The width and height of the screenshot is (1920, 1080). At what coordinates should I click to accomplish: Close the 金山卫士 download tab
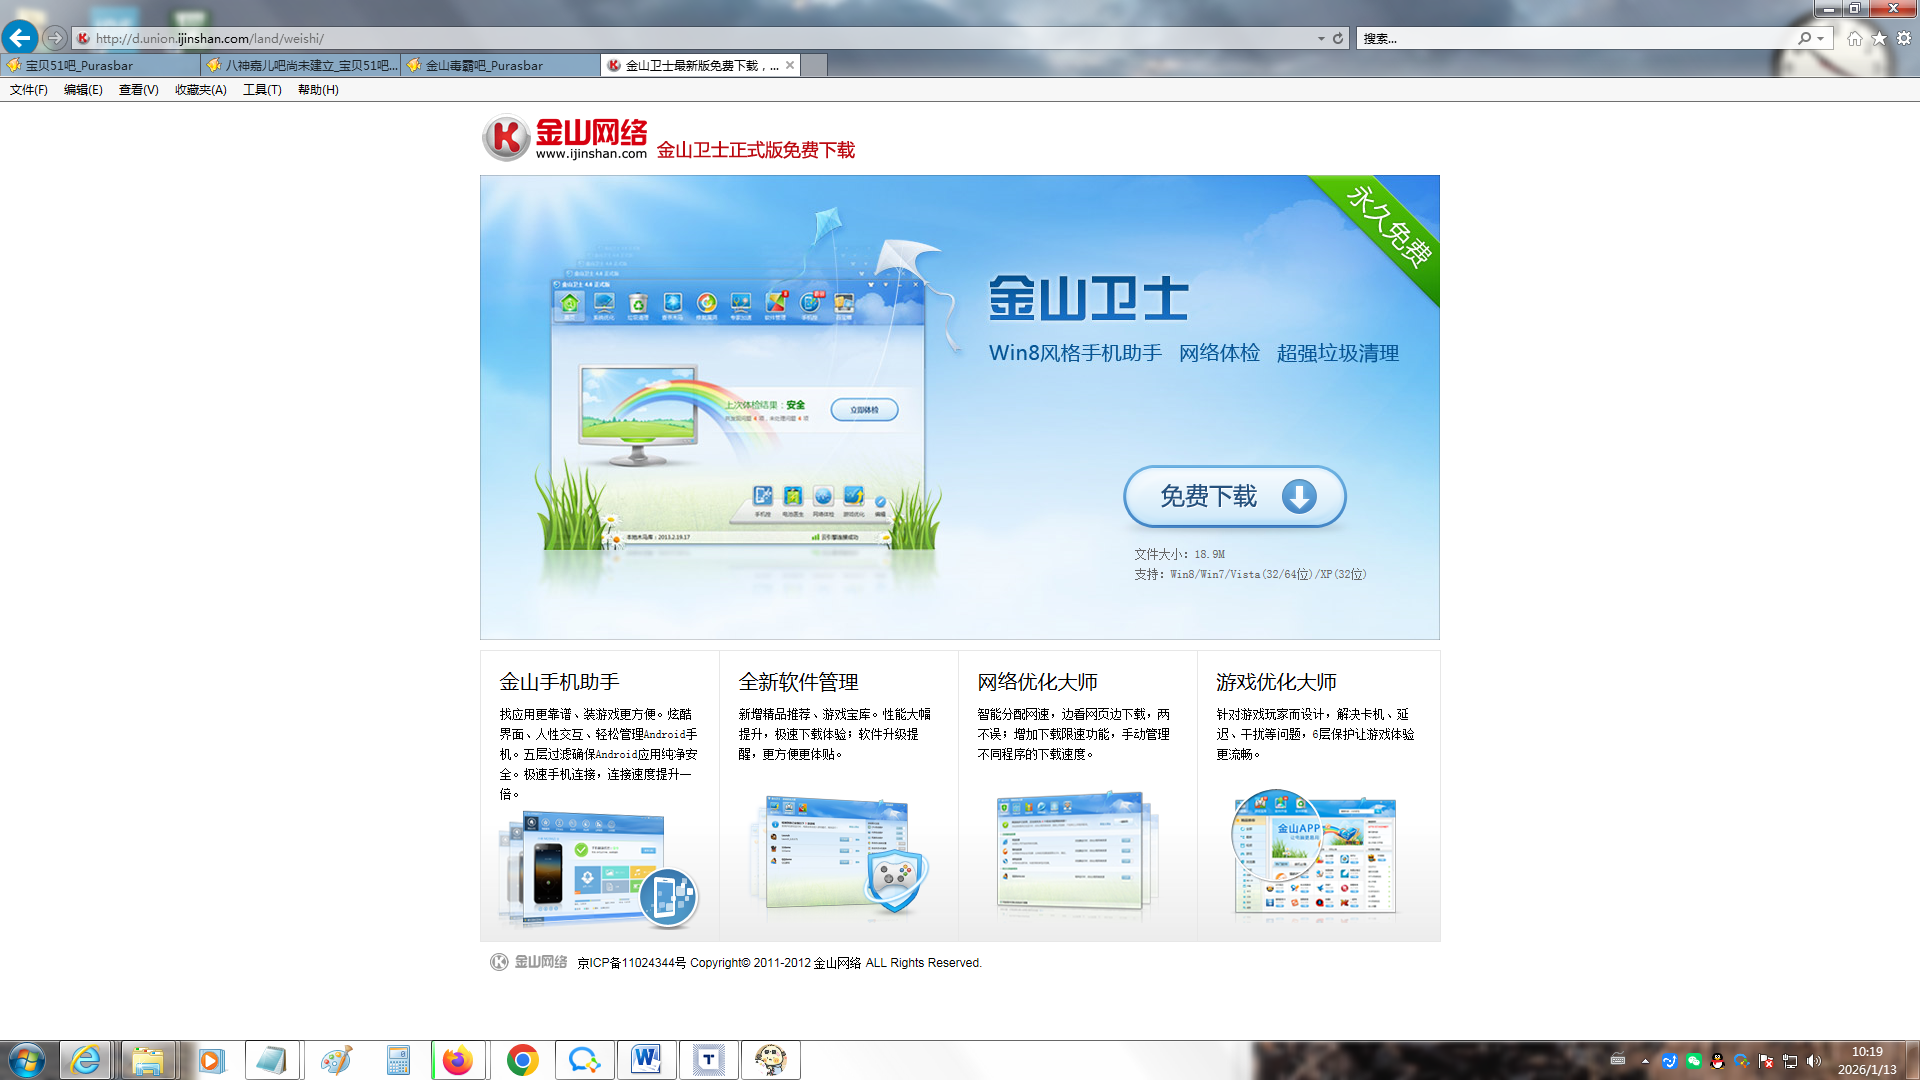coord(790,65)
